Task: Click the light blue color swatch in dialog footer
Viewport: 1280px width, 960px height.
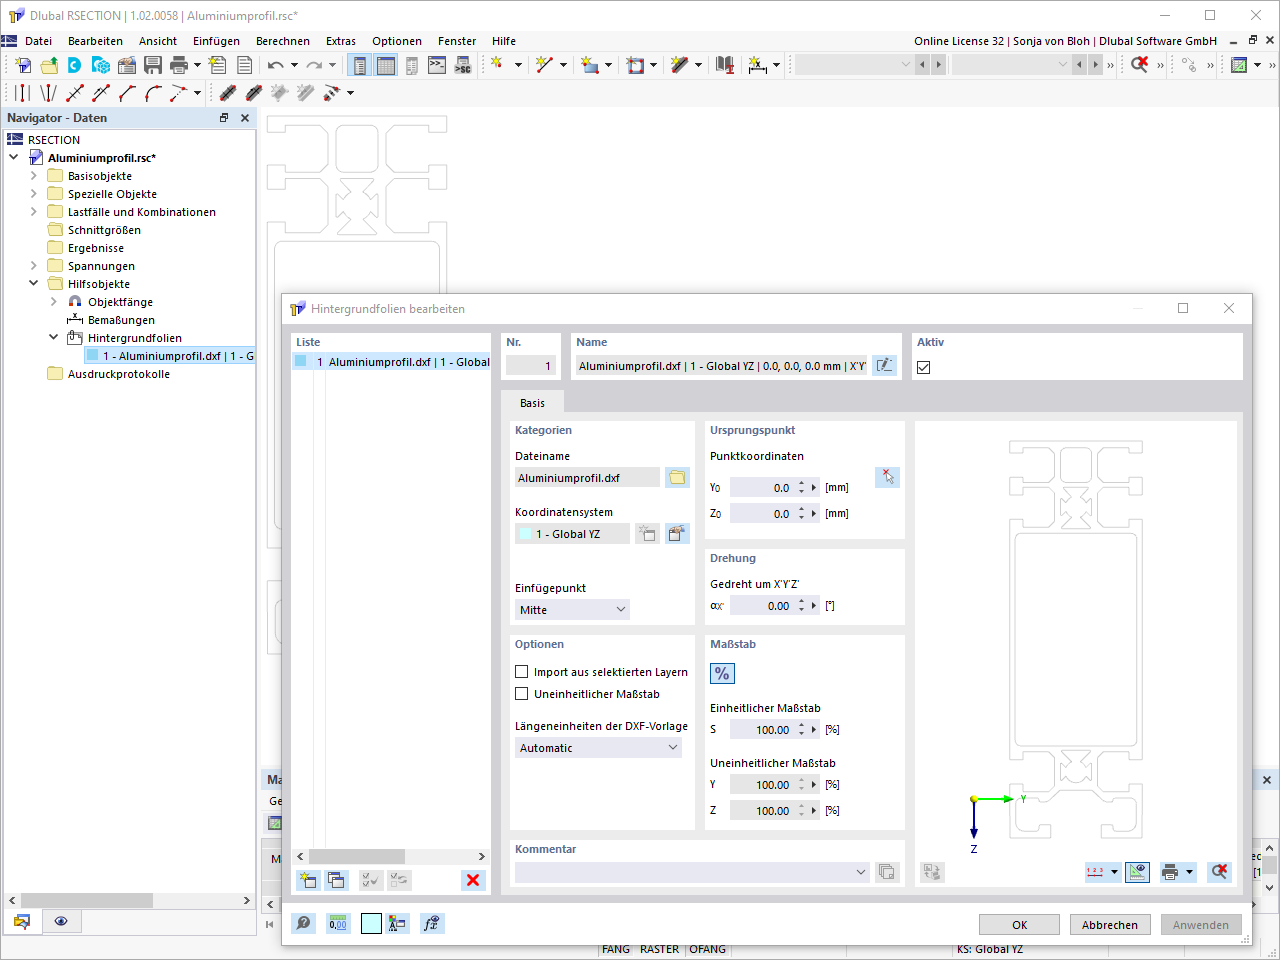Action: 371,924
